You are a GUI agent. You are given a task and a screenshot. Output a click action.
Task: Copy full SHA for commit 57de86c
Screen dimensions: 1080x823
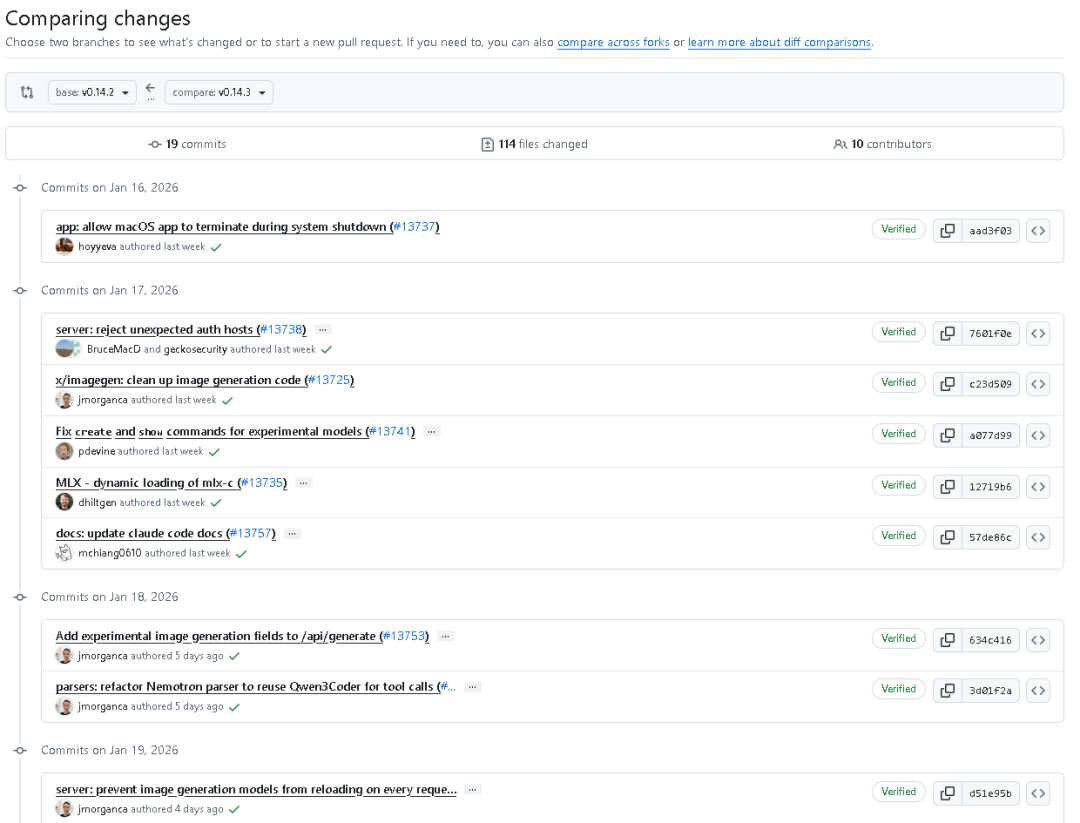[947, 537]
